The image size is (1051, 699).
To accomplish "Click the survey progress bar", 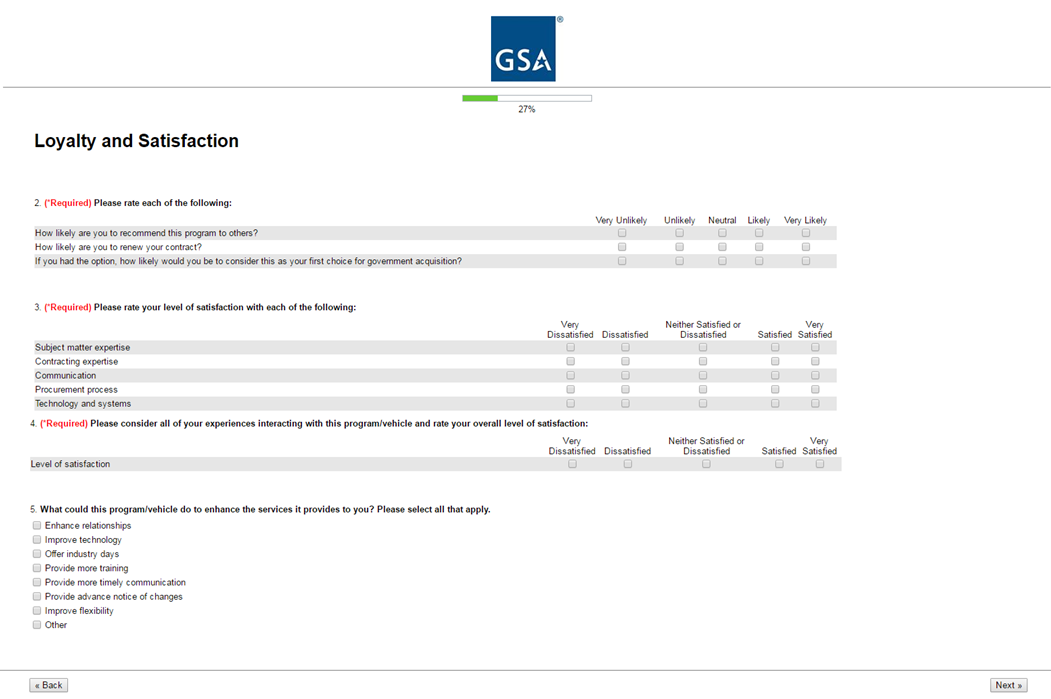I will point(526,98).
